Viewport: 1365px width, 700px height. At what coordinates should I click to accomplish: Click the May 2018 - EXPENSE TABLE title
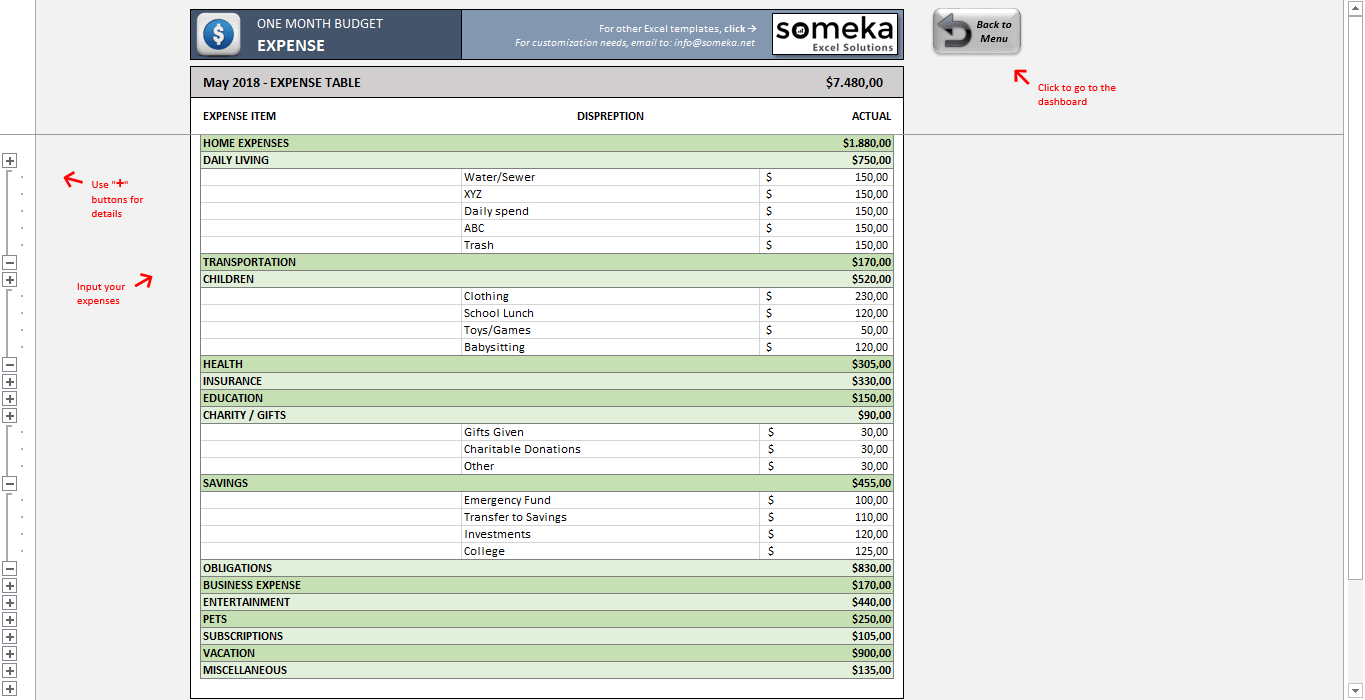(282, 83)
